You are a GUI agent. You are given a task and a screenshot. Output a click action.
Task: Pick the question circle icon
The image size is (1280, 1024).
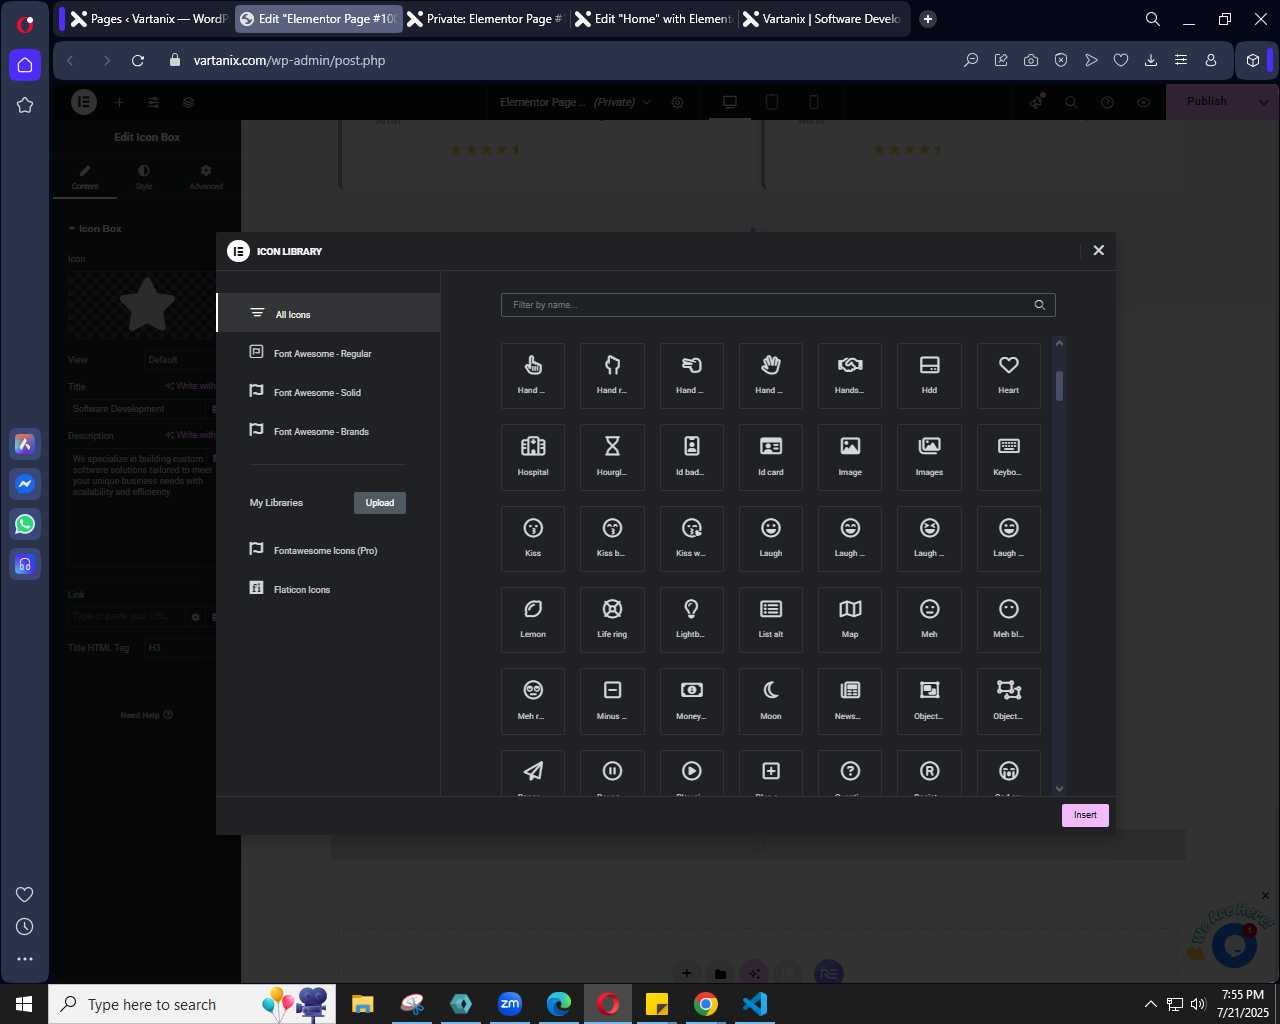point(850,773)
